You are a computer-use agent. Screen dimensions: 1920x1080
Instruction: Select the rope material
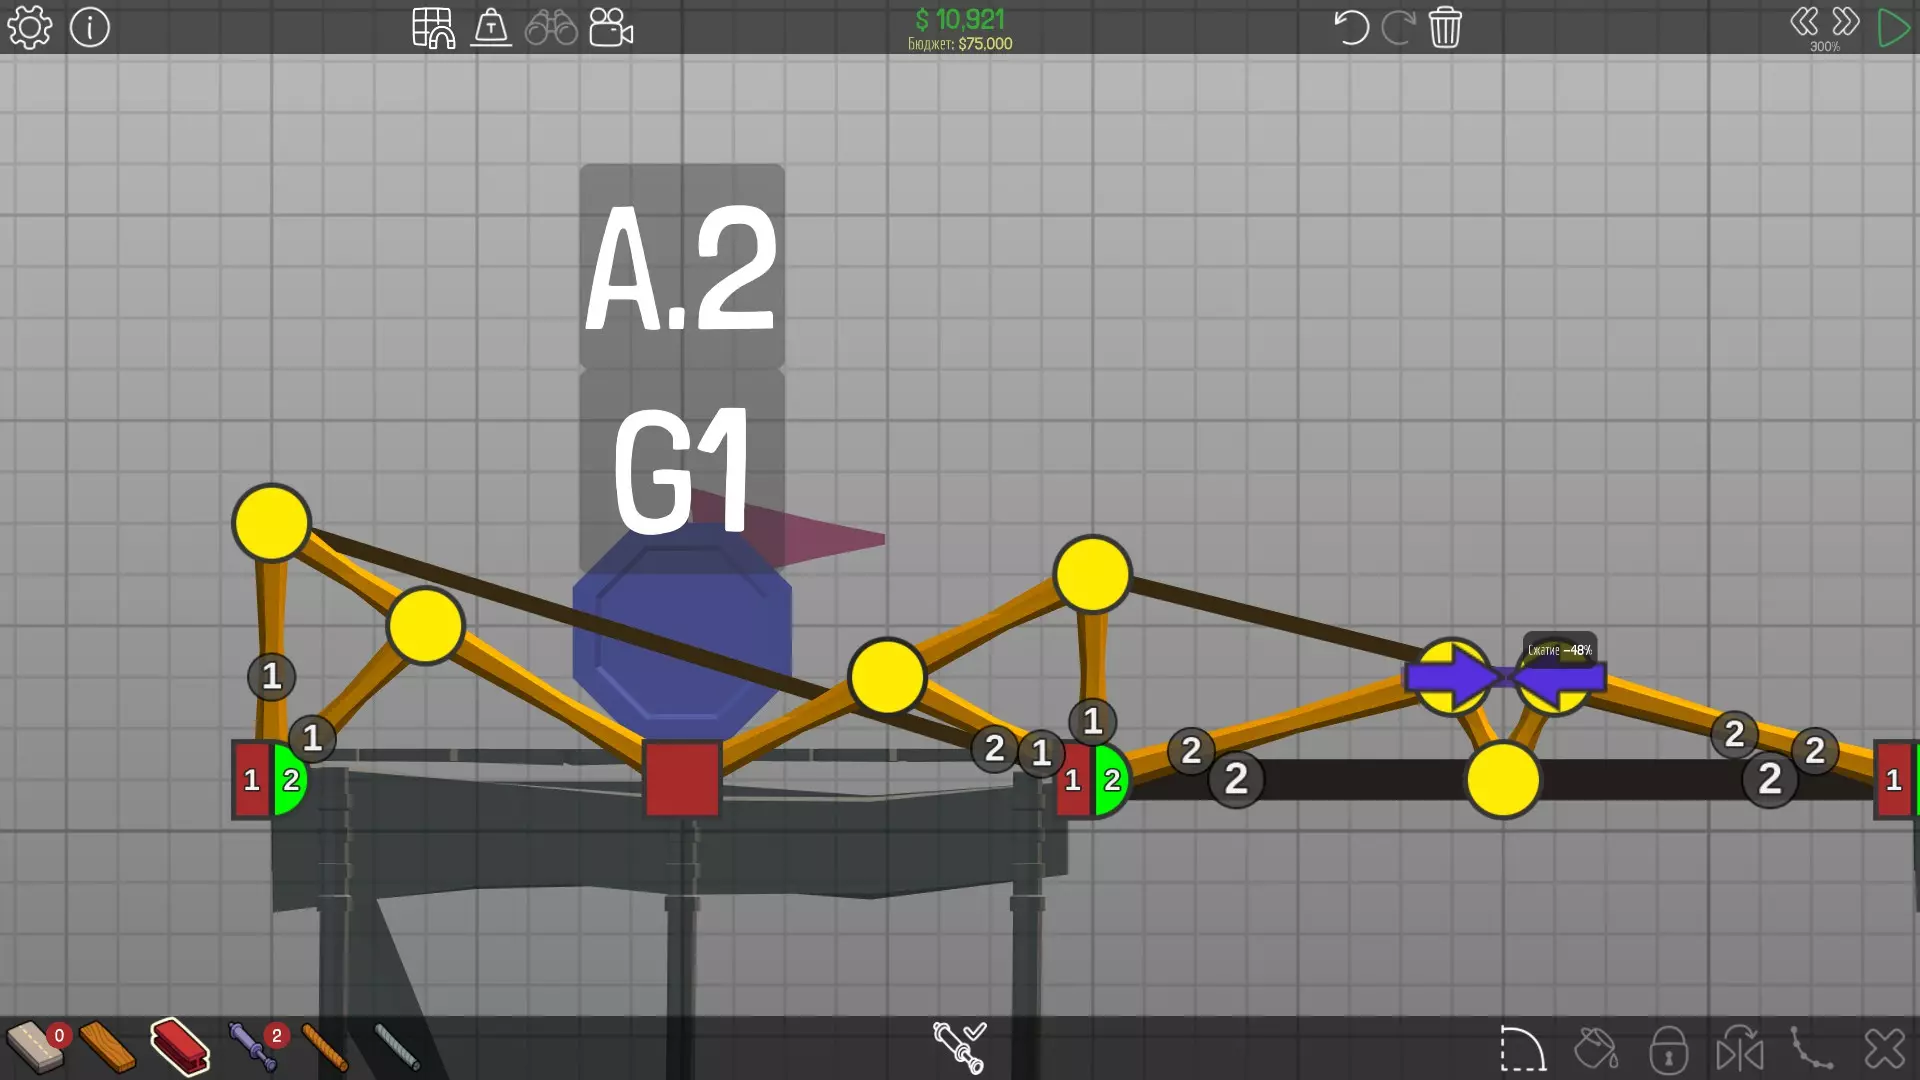[x=325, y=1046]
